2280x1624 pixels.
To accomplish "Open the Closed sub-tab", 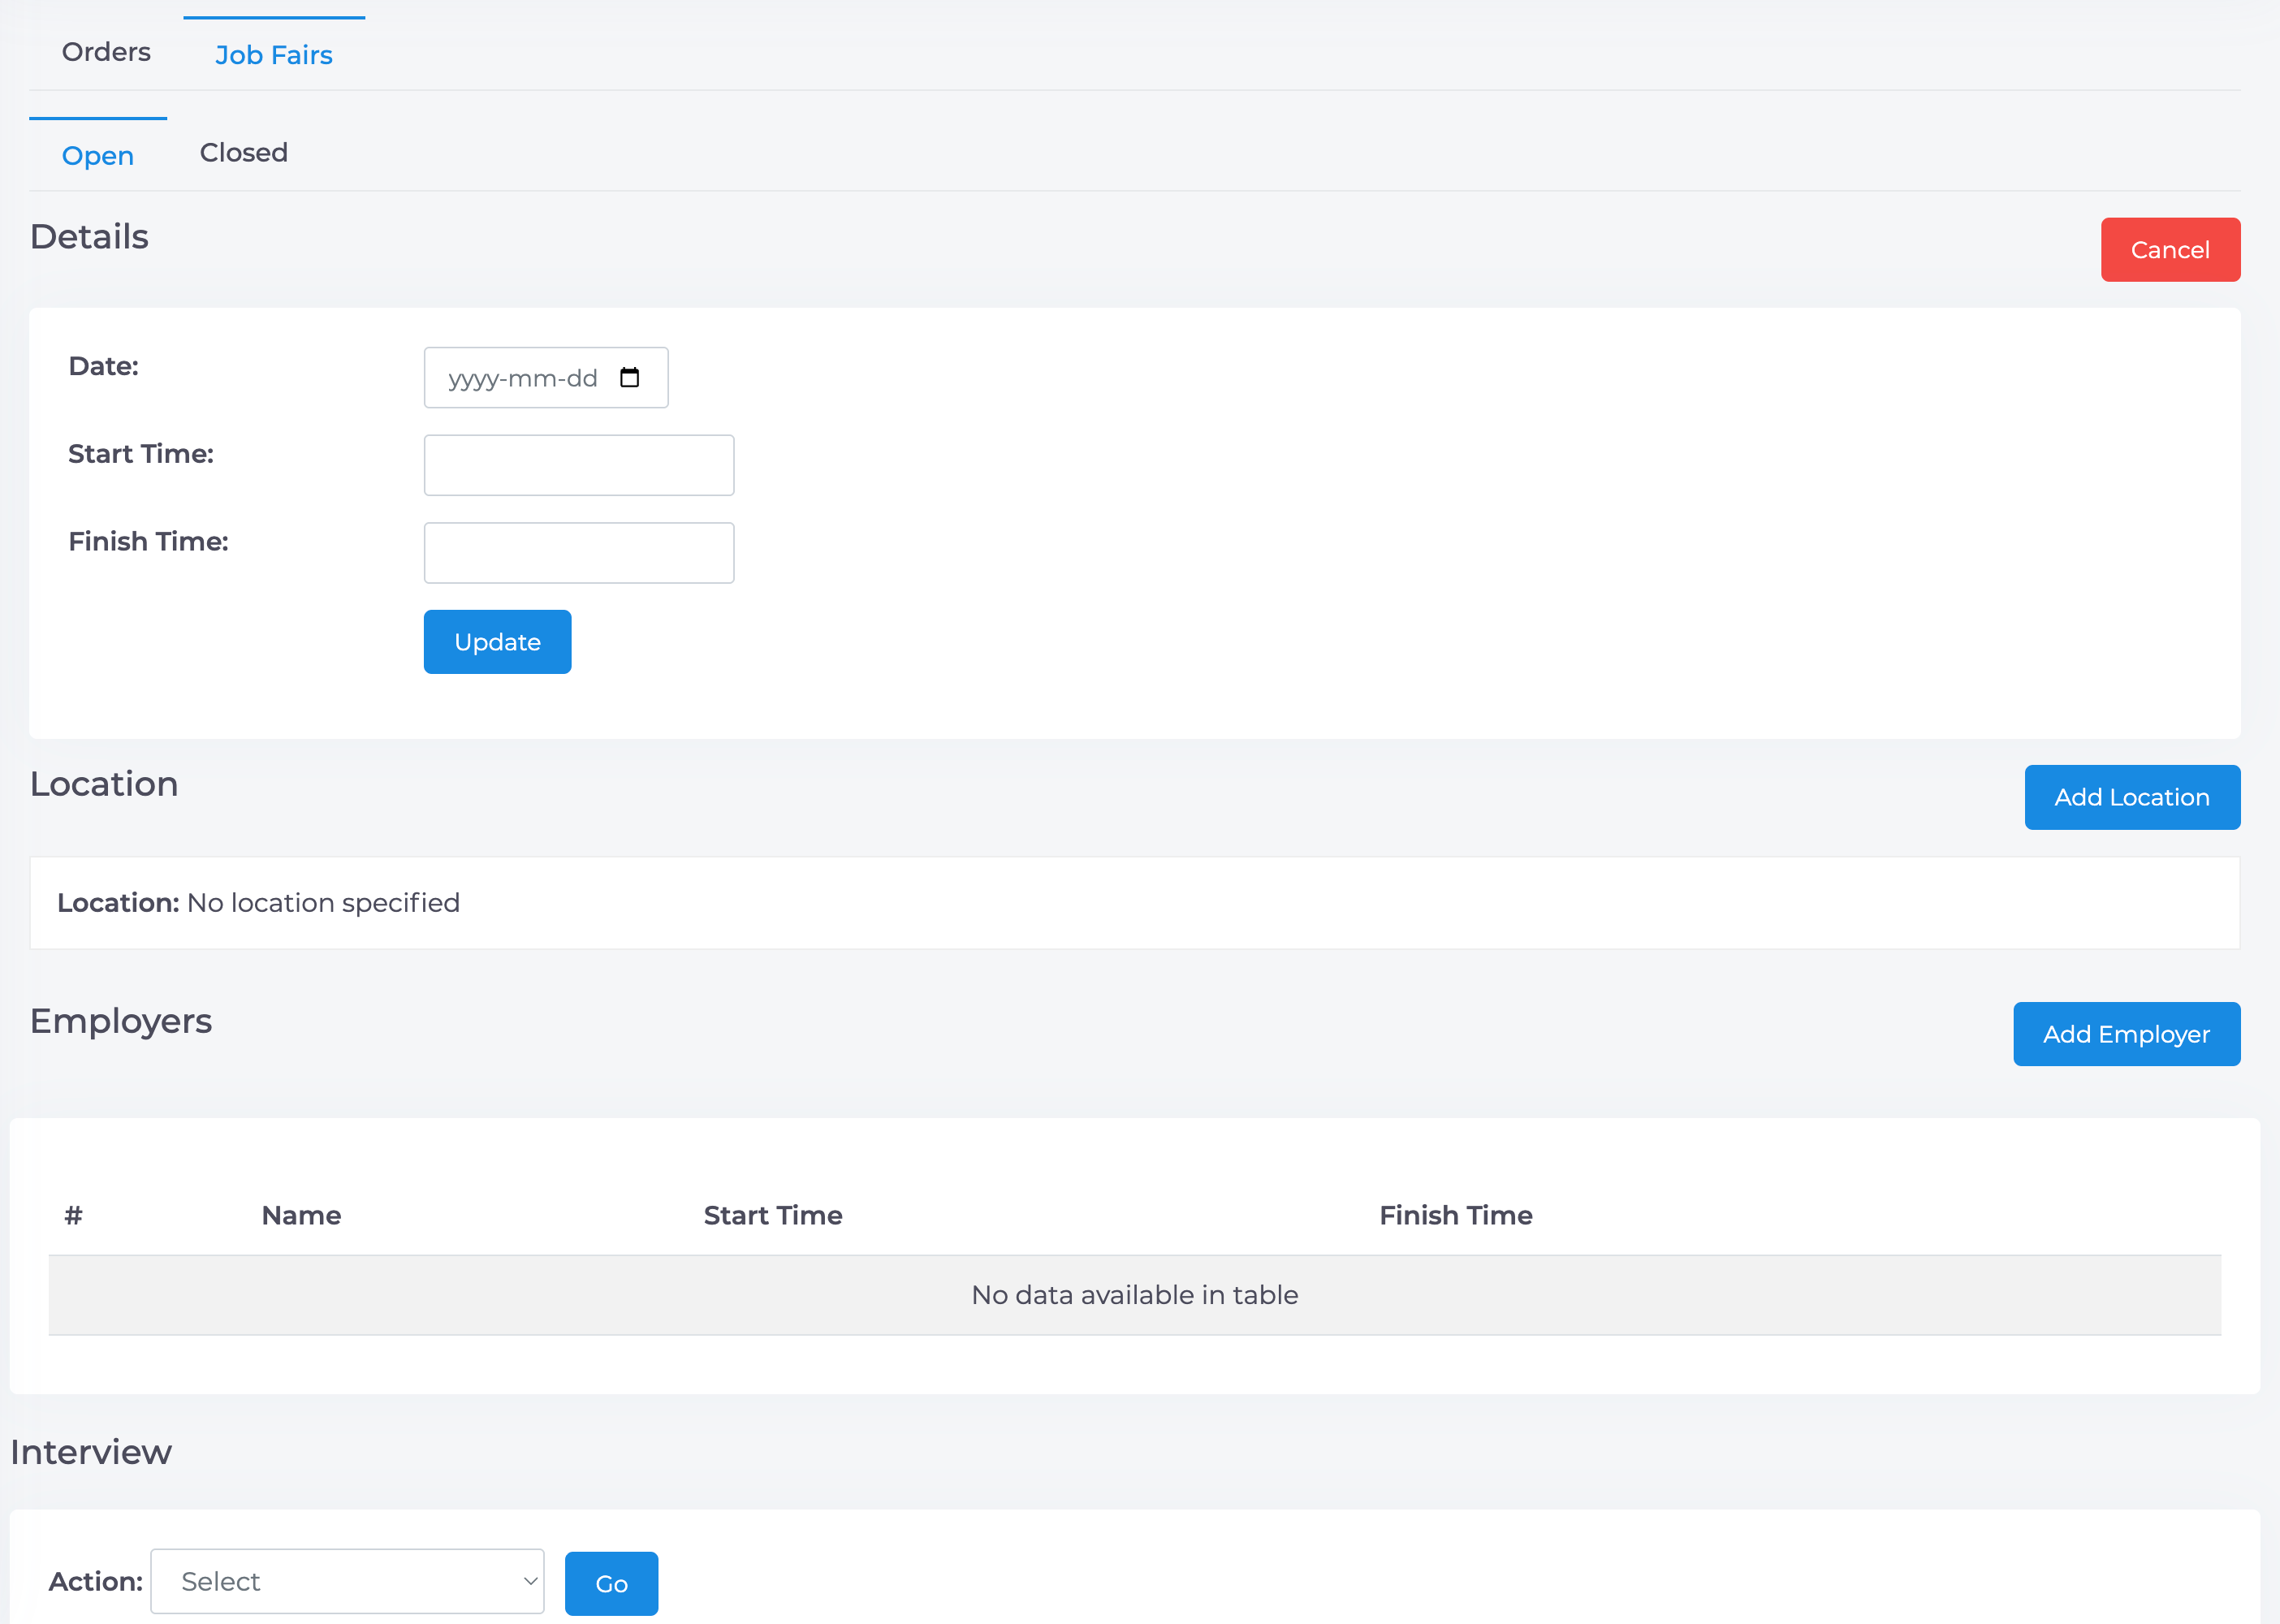I will point(244,153).
